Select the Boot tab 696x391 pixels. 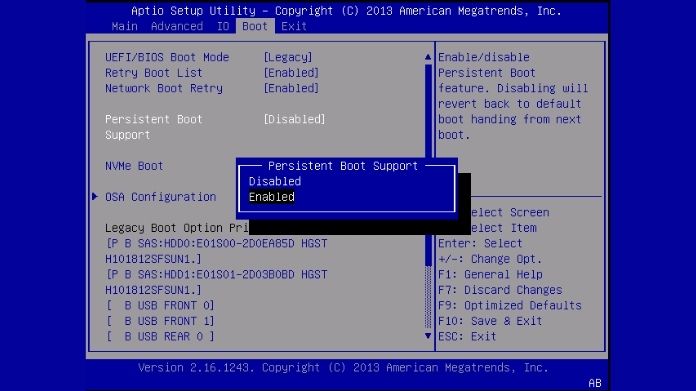[255, 26]
